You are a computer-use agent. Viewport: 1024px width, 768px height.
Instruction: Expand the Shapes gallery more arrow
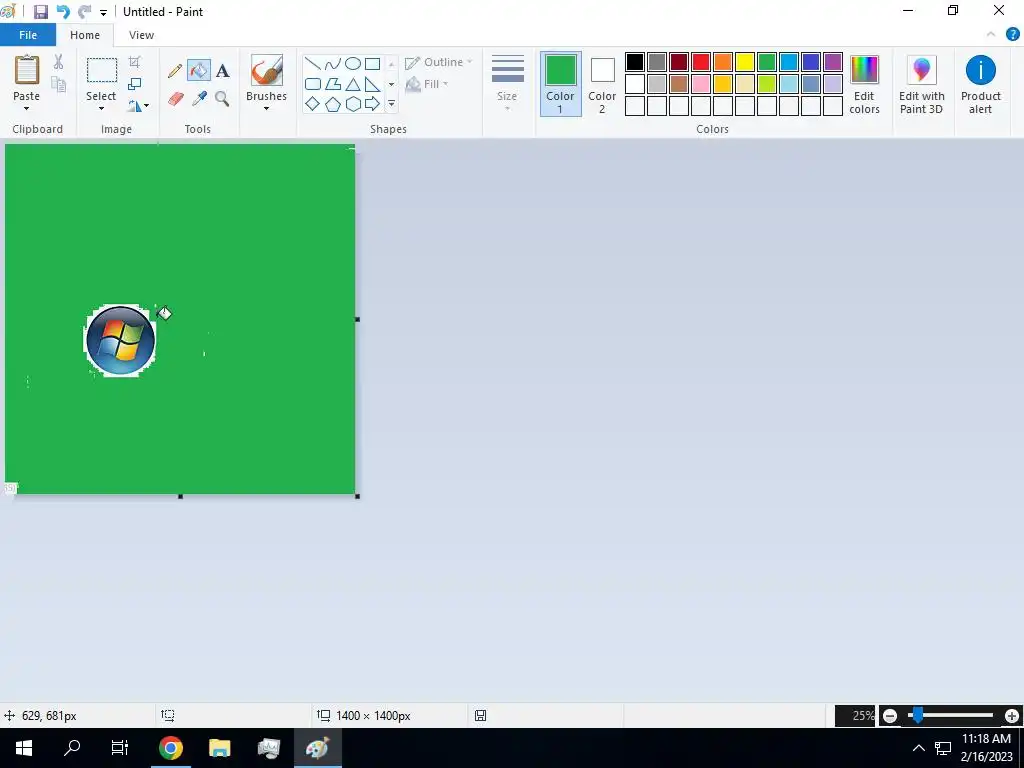pyautogui.click(x=391, y=104)
